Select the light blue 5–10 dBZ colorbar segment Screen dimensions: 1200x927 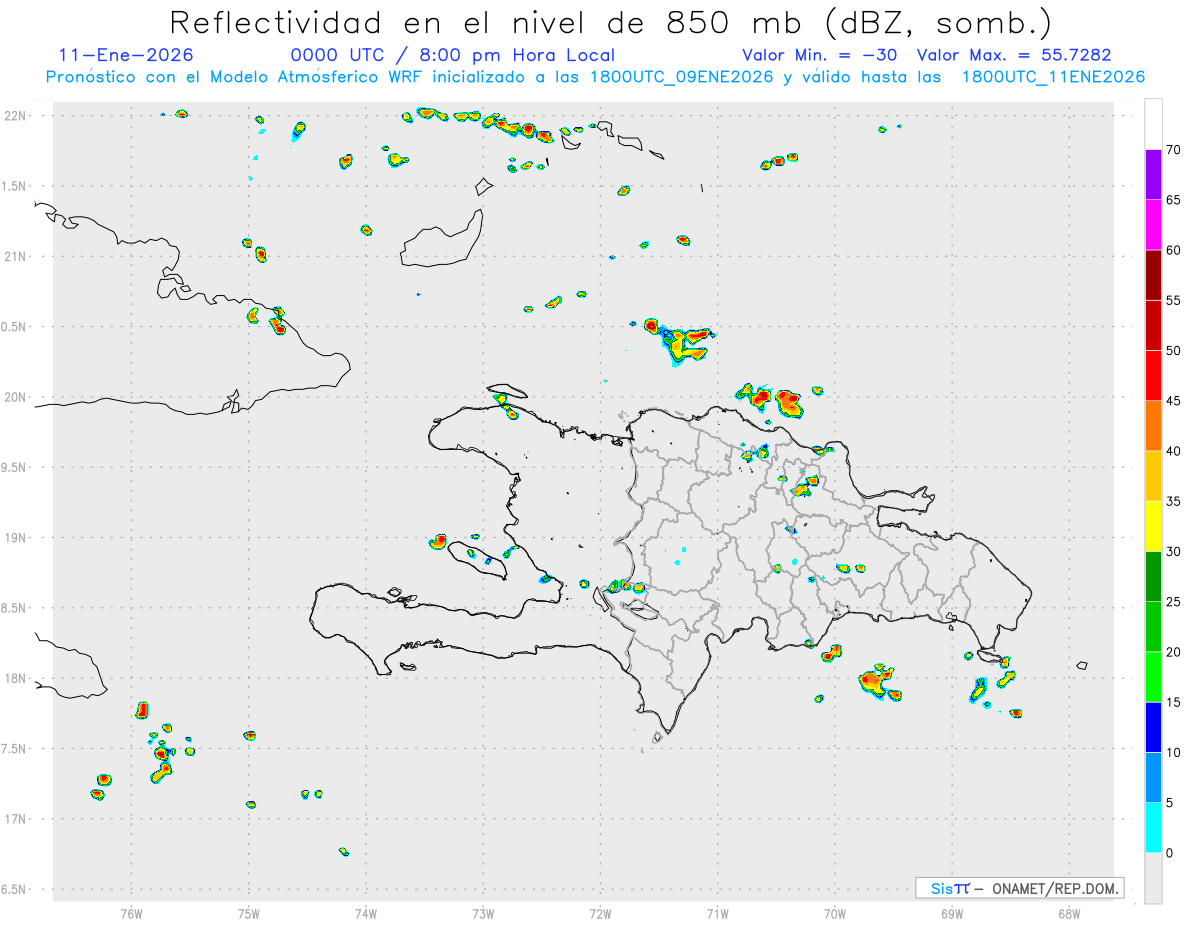pyautogui.click(x=1153, y=778)
